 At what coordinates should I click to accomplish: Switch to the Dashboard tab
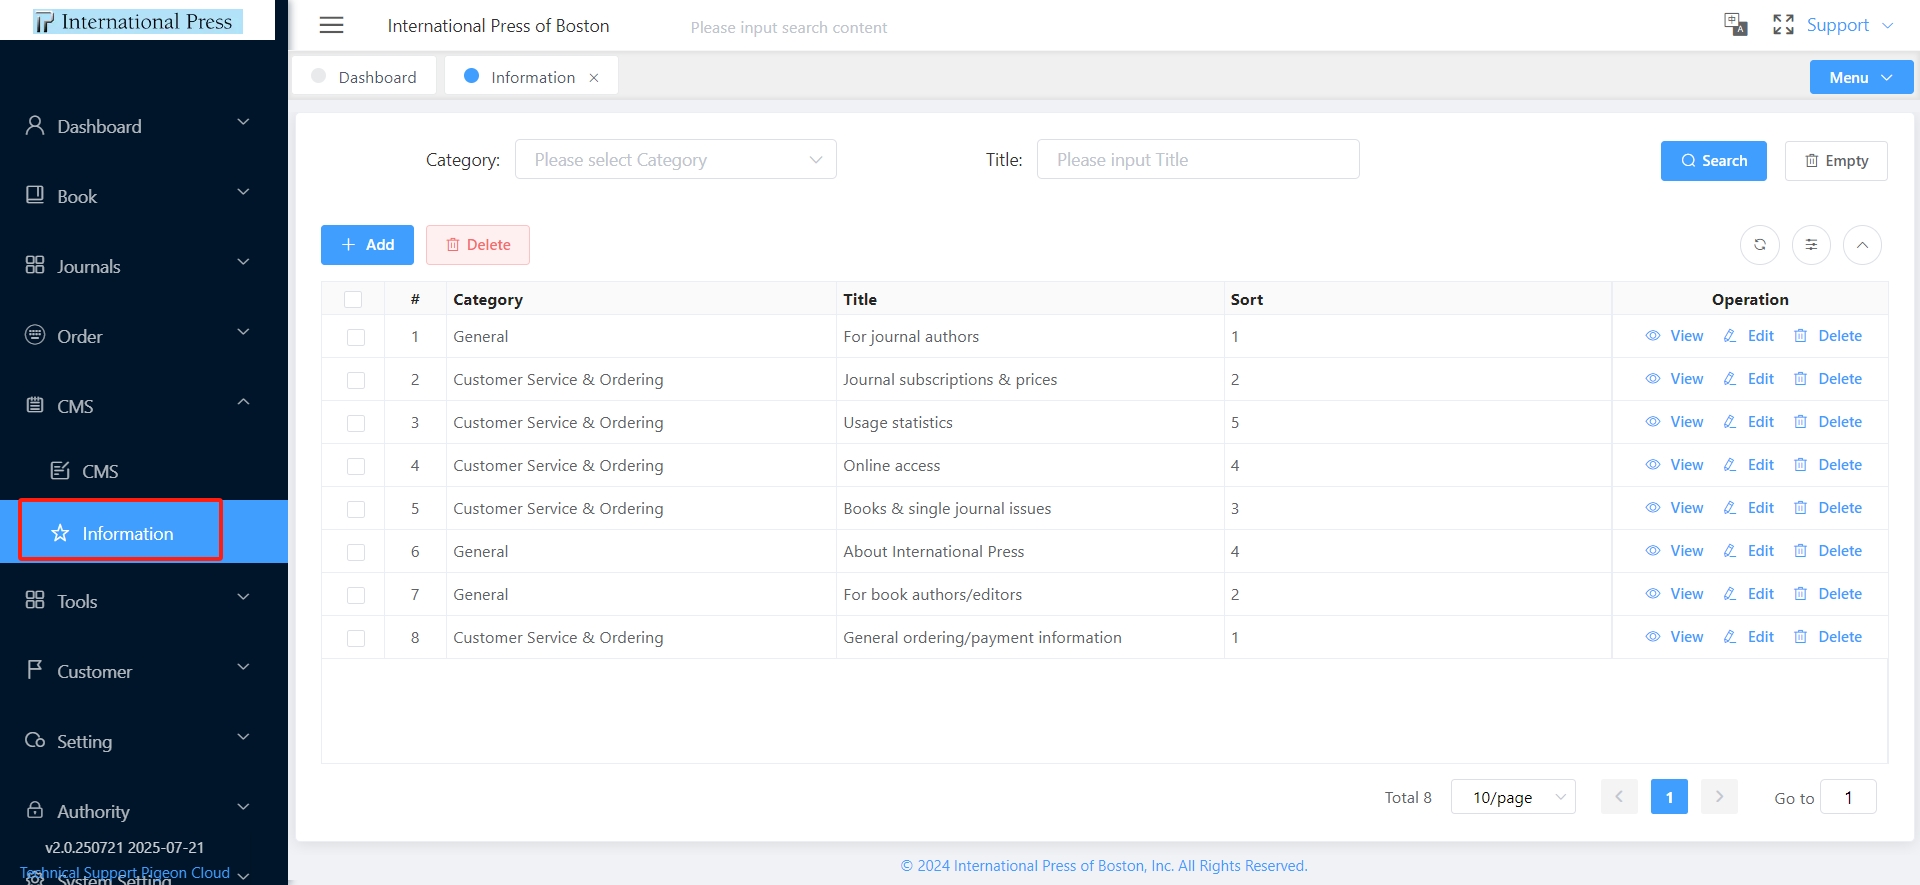(364, 77)
